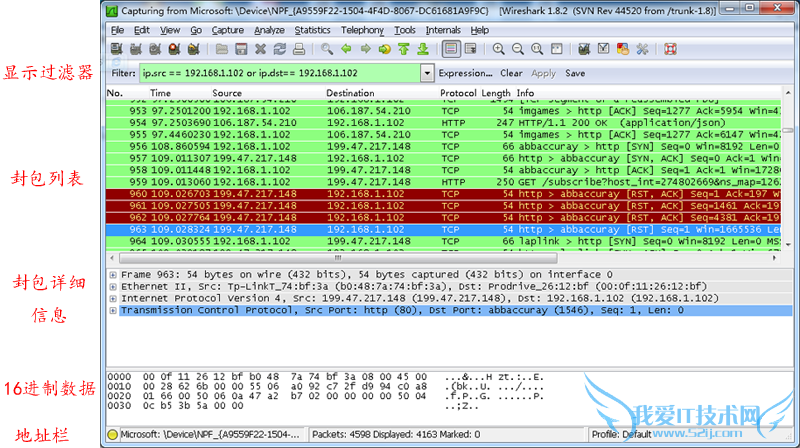Viewport: 800px width, 448px height.
Task: Open the capture interfaces list icon
Action: tap(117, 49)
